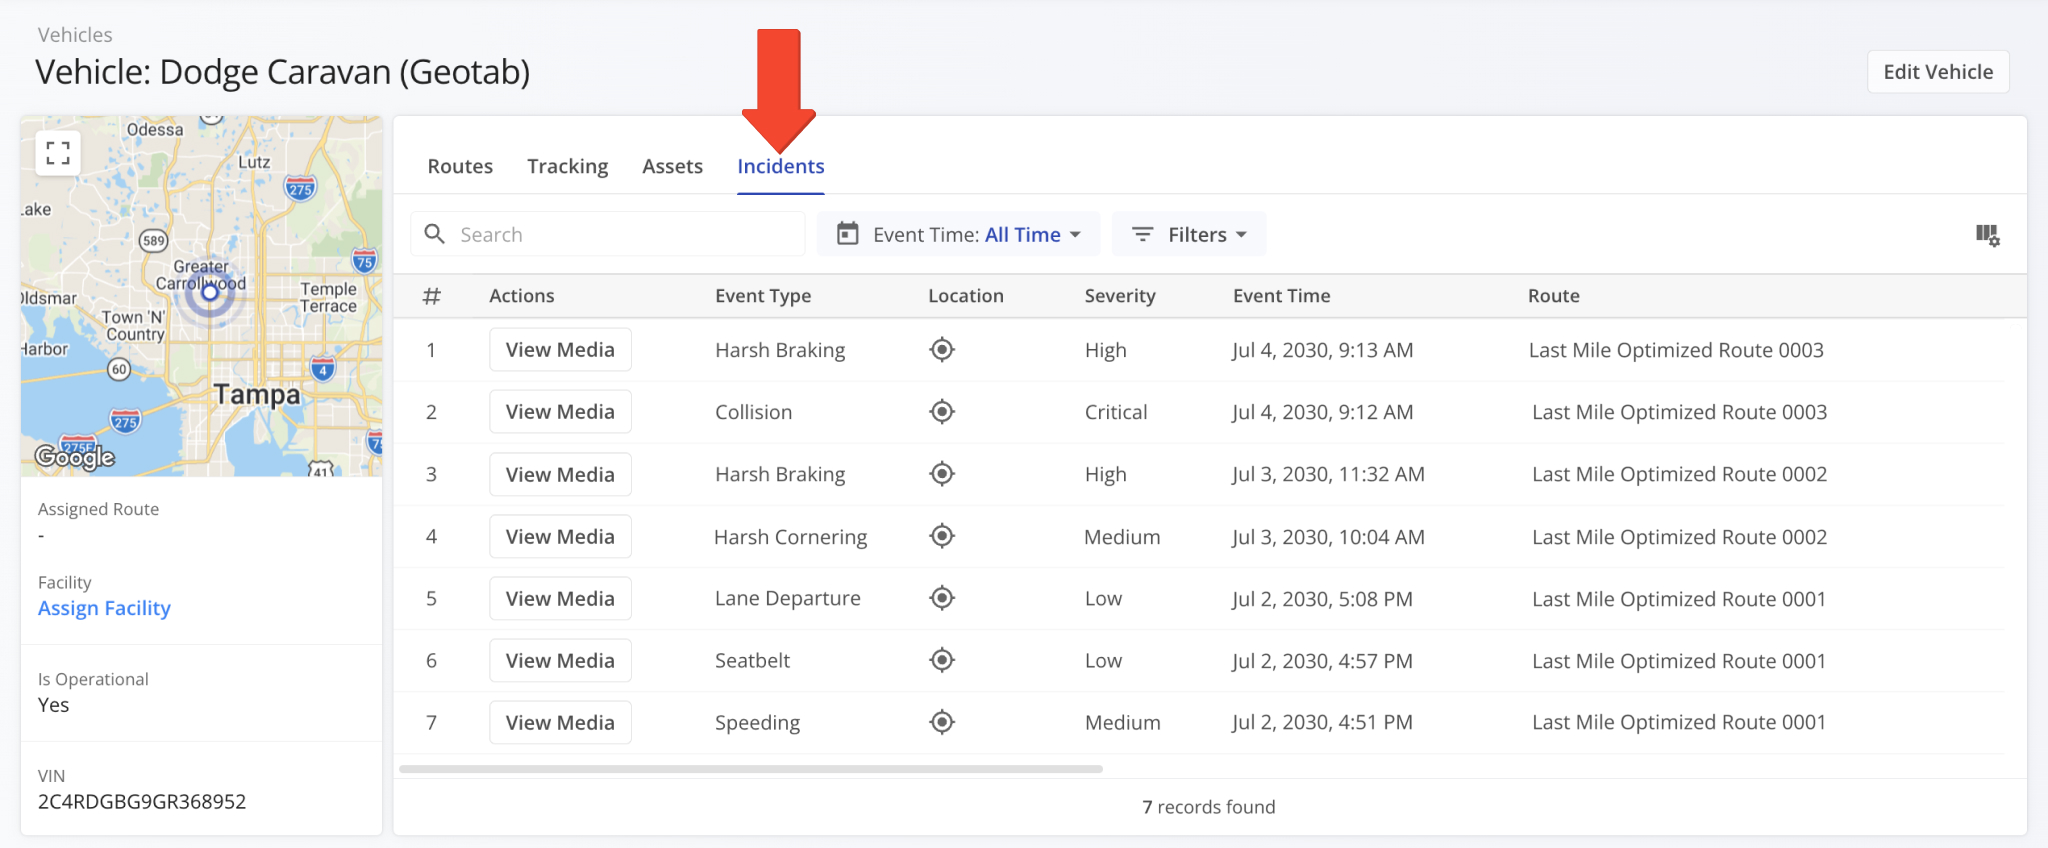Click Route 0001 in Seatbelt row
Image resolution: width=2048 pixels, height=848 pixels.
[1679, 661]
